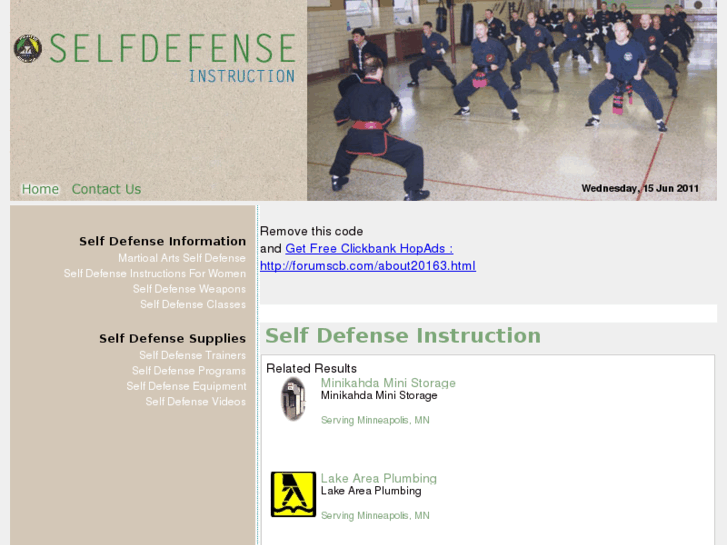Open Self Defense Trainers link
This screenshot has width=727, height=545.
[x=192, y=355]
